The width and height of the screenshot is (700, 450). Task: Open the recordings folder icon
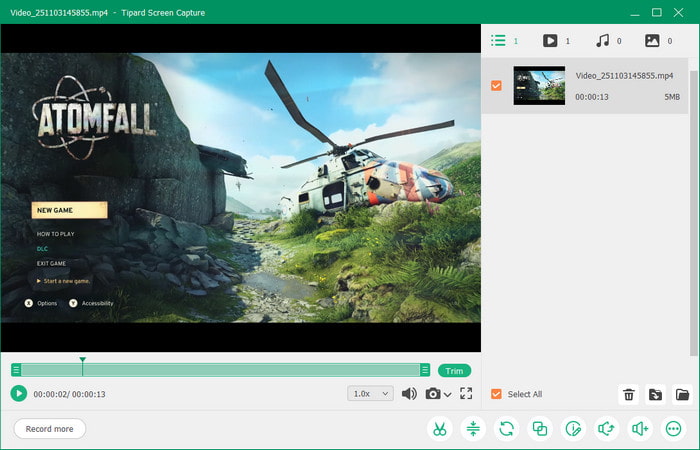[682, 395]
